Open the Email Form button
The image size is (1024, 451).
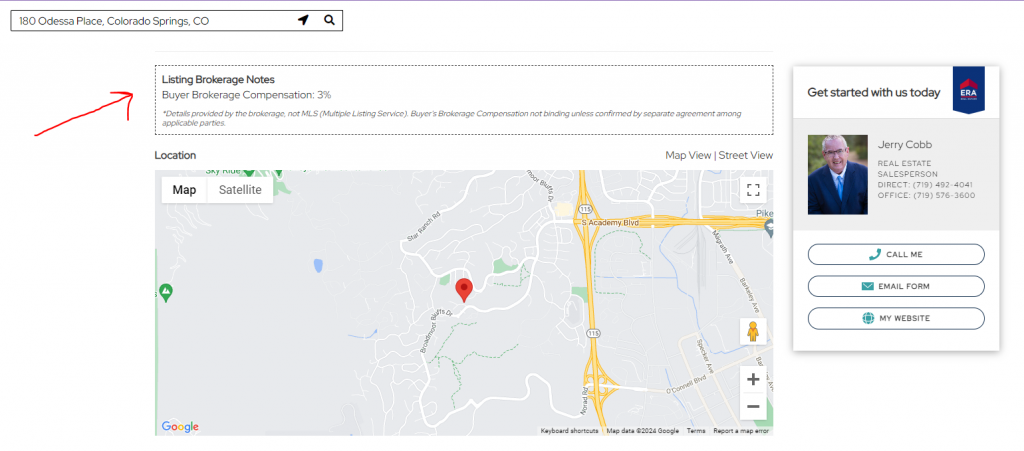click(895, 286)
